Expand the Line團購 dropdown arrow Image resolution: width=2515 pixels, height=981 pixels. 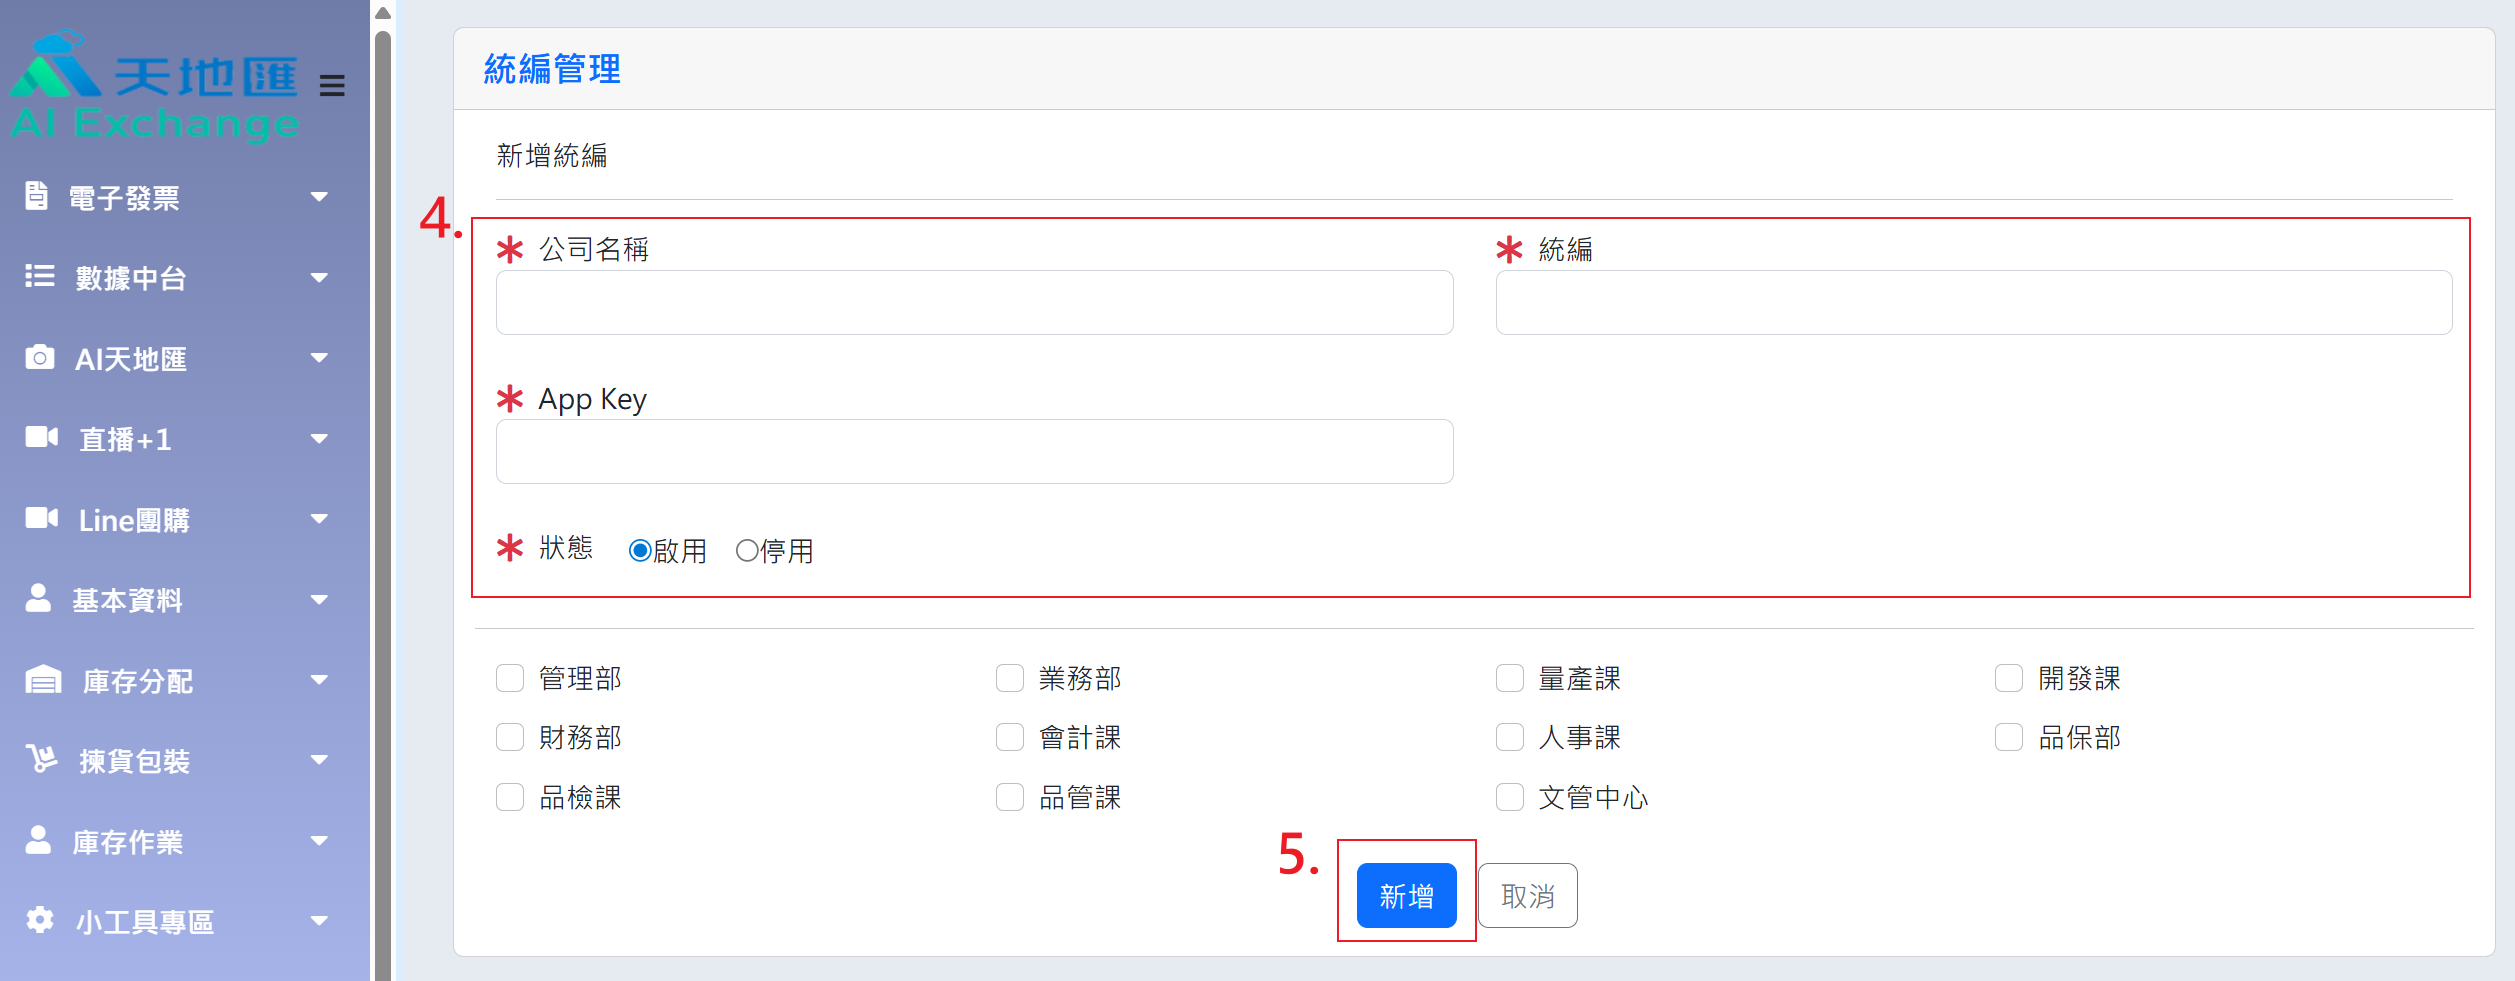pos(319,519)
